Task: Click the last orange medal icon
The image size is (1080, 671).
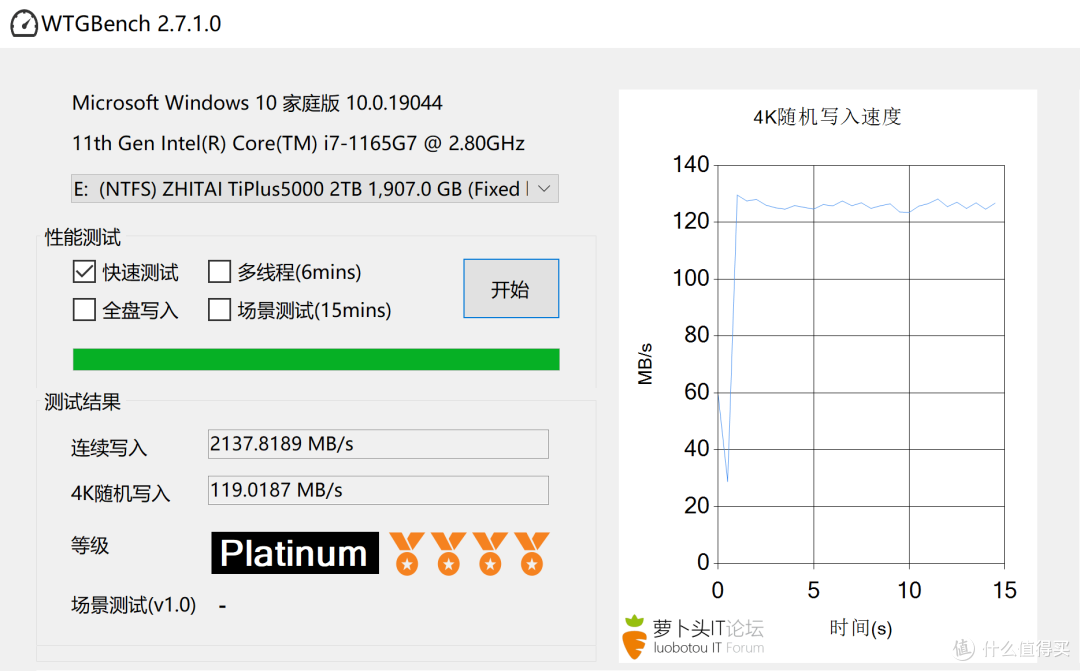Action: 532,553
